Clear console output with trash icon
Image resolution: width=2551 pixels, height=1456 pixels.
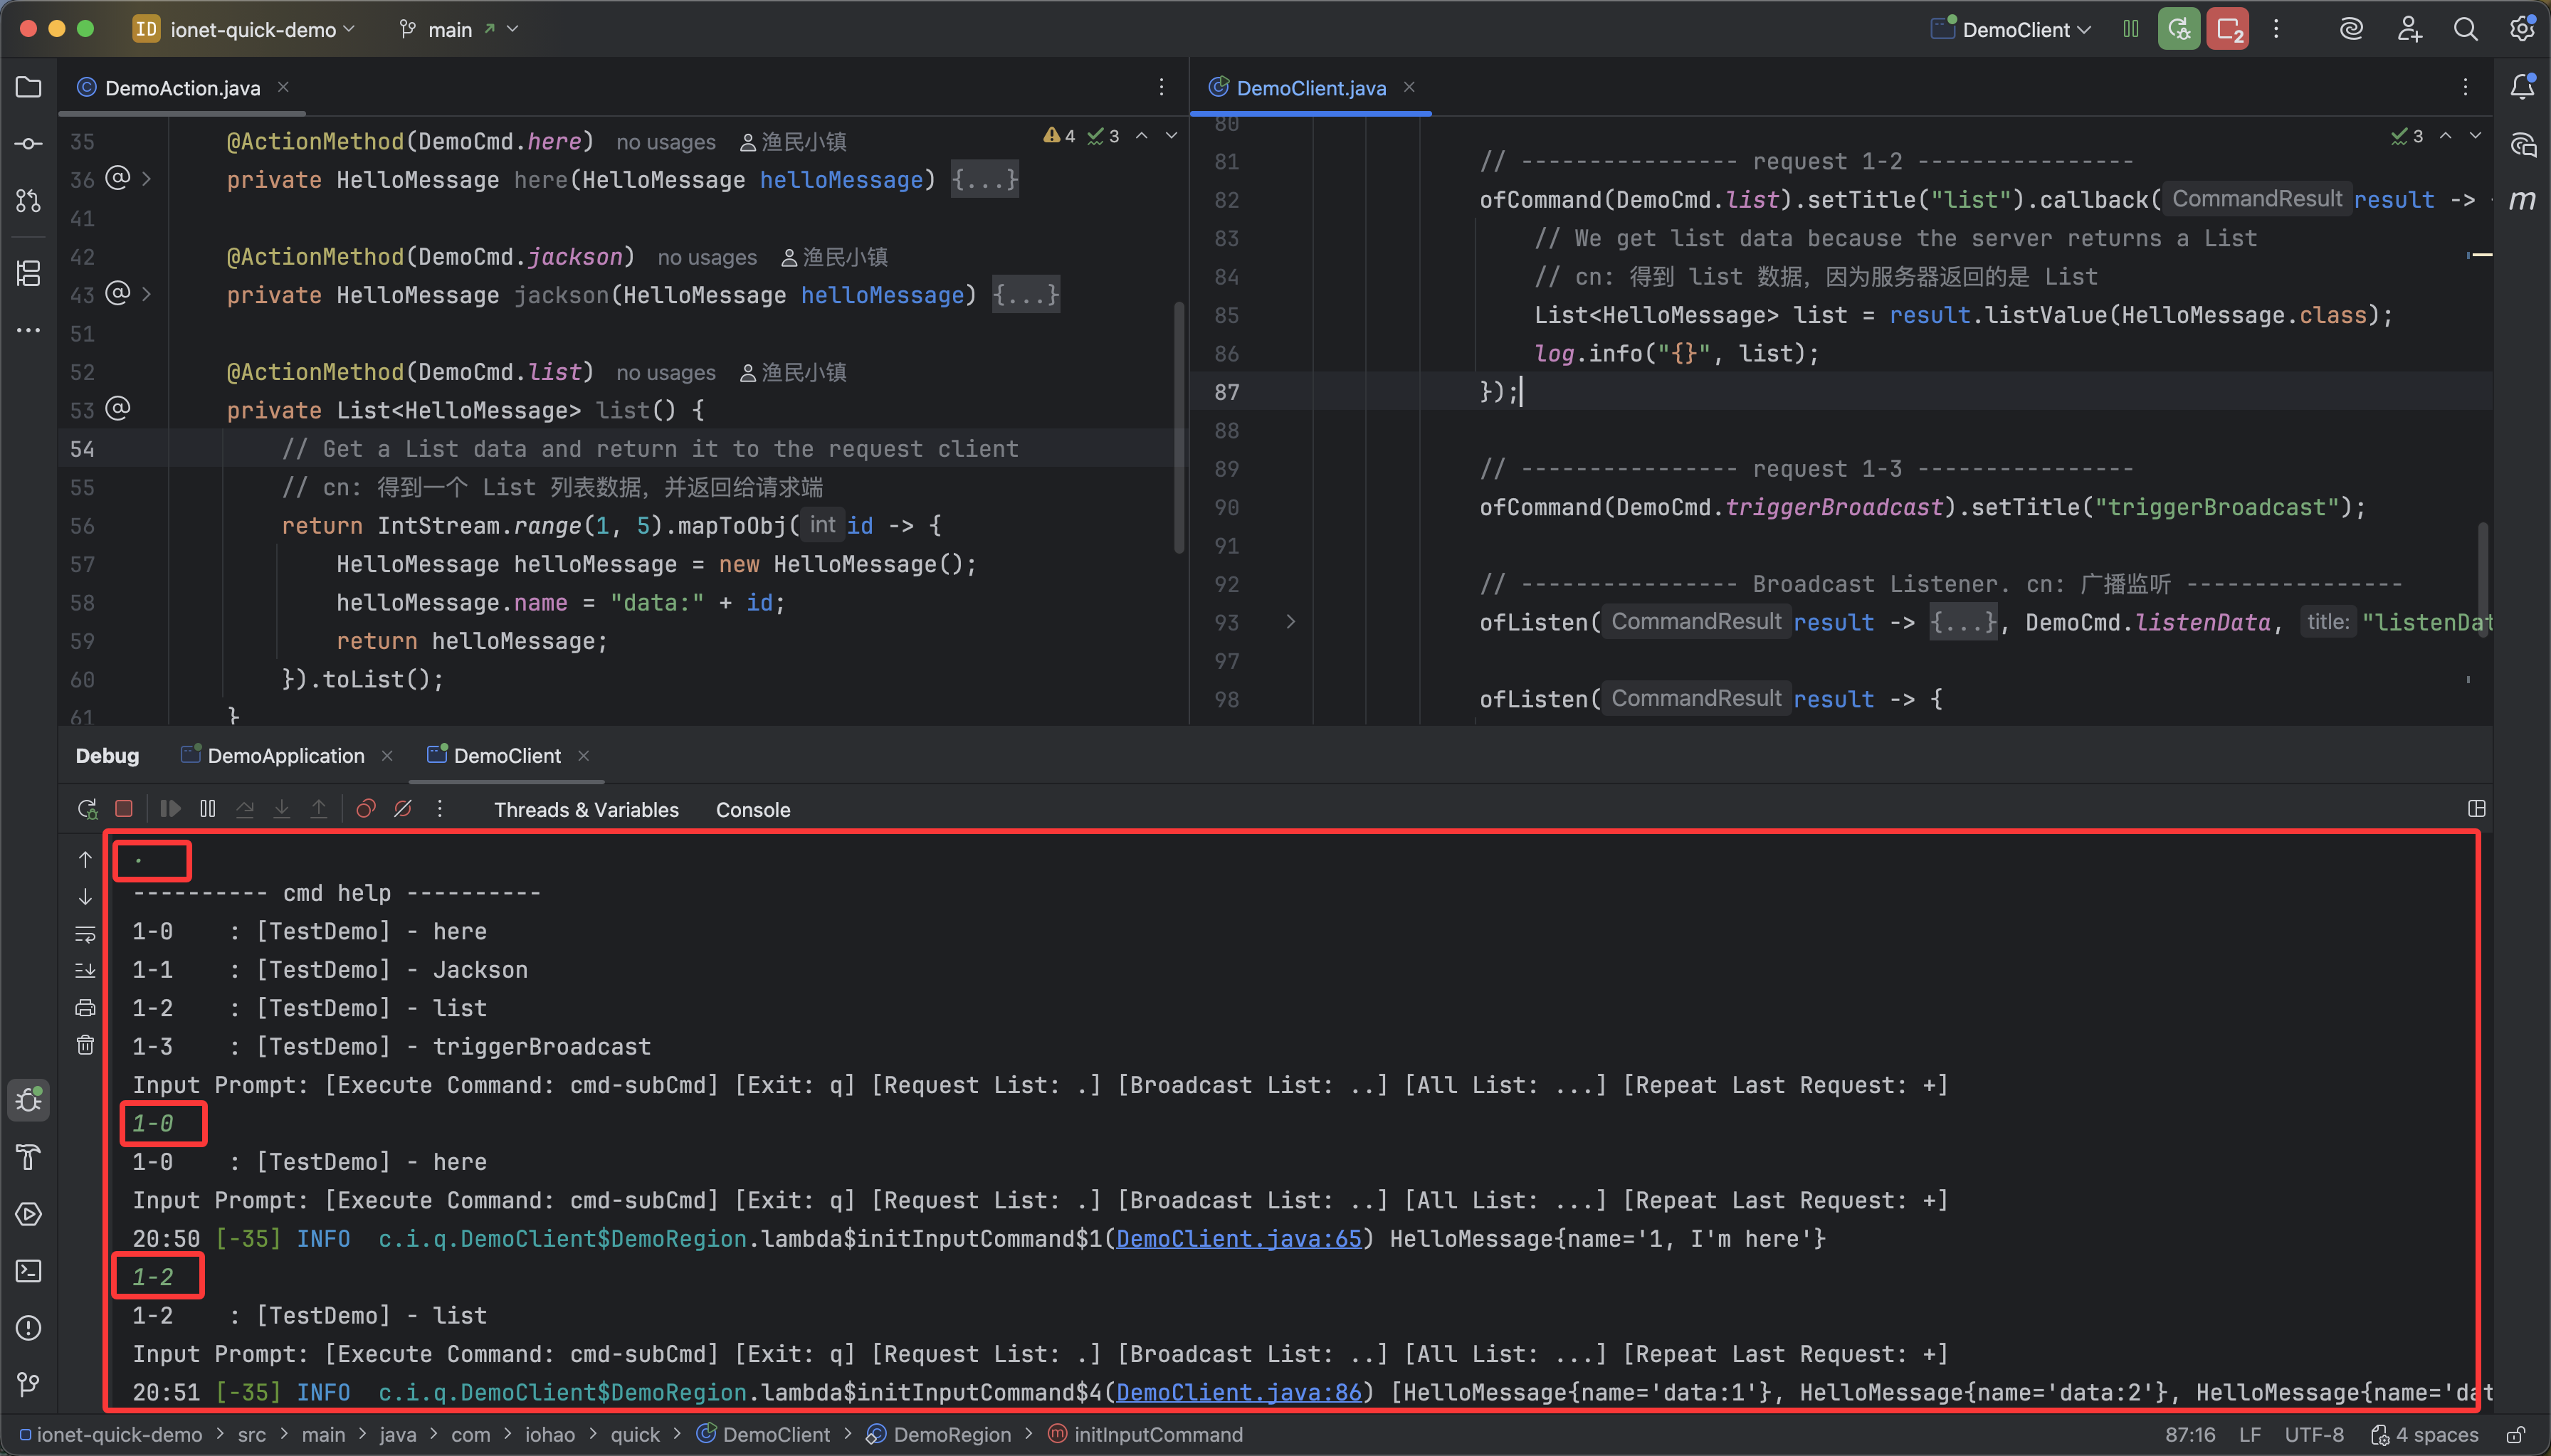pos(85,1045)
